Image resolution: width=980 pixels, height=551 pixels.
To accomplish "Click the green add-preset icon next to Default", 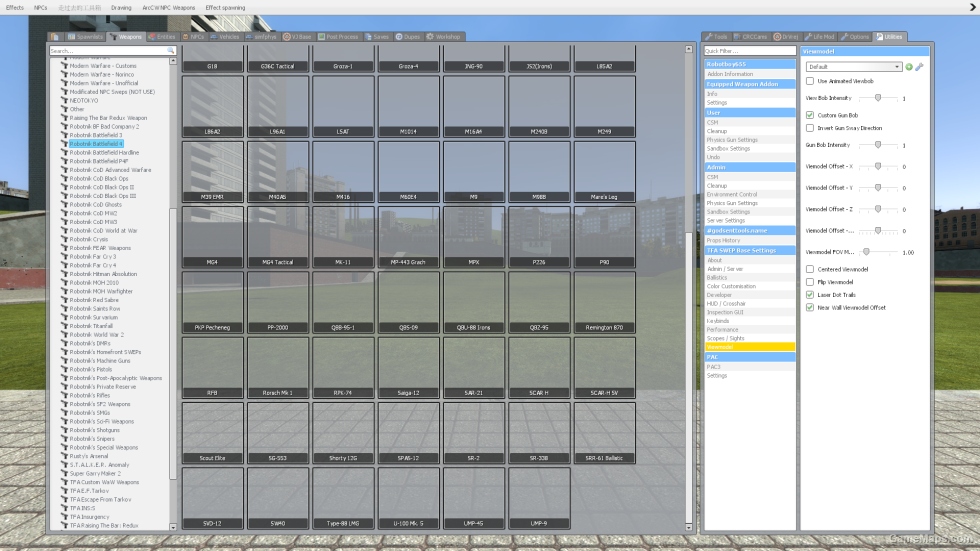I will (x=909, y=67).
